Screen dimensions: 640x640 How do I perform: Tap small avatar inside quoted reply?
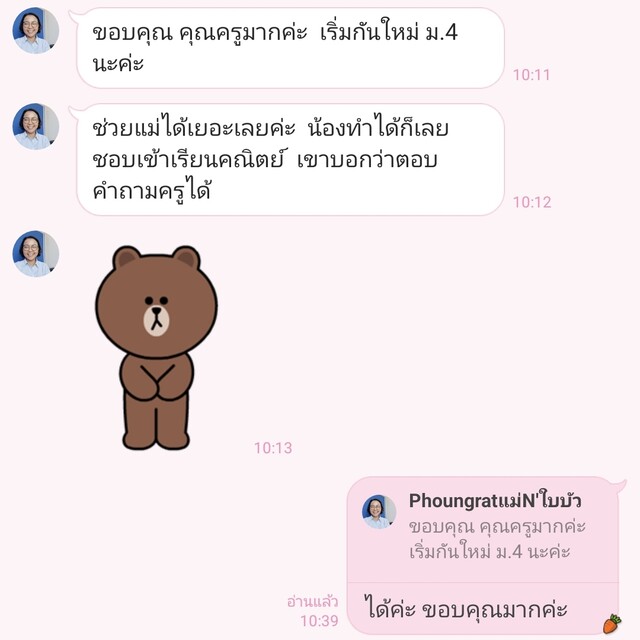(379, 511)
